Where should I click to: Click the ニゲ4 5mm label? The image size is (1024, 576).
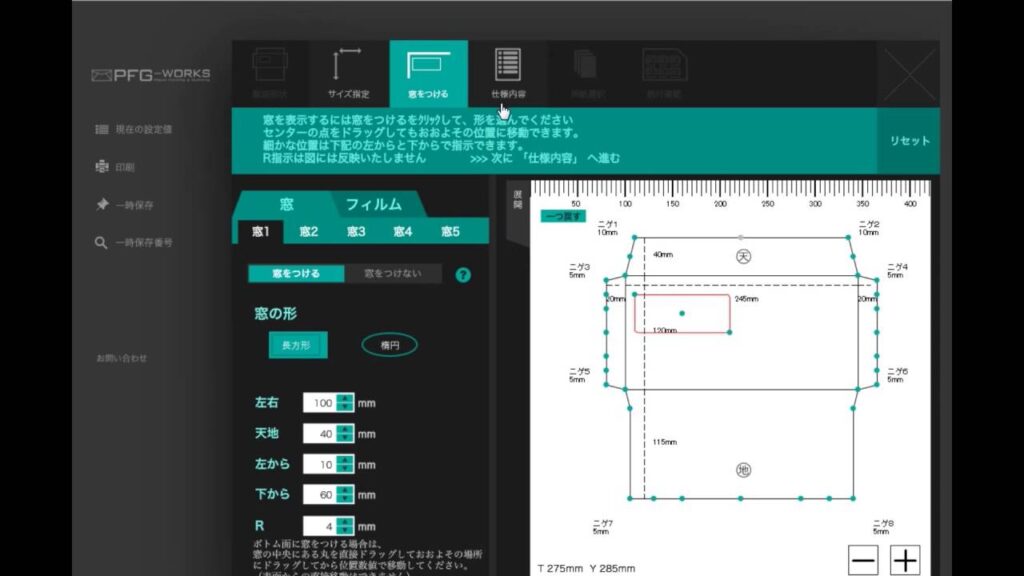pos(897,271)
